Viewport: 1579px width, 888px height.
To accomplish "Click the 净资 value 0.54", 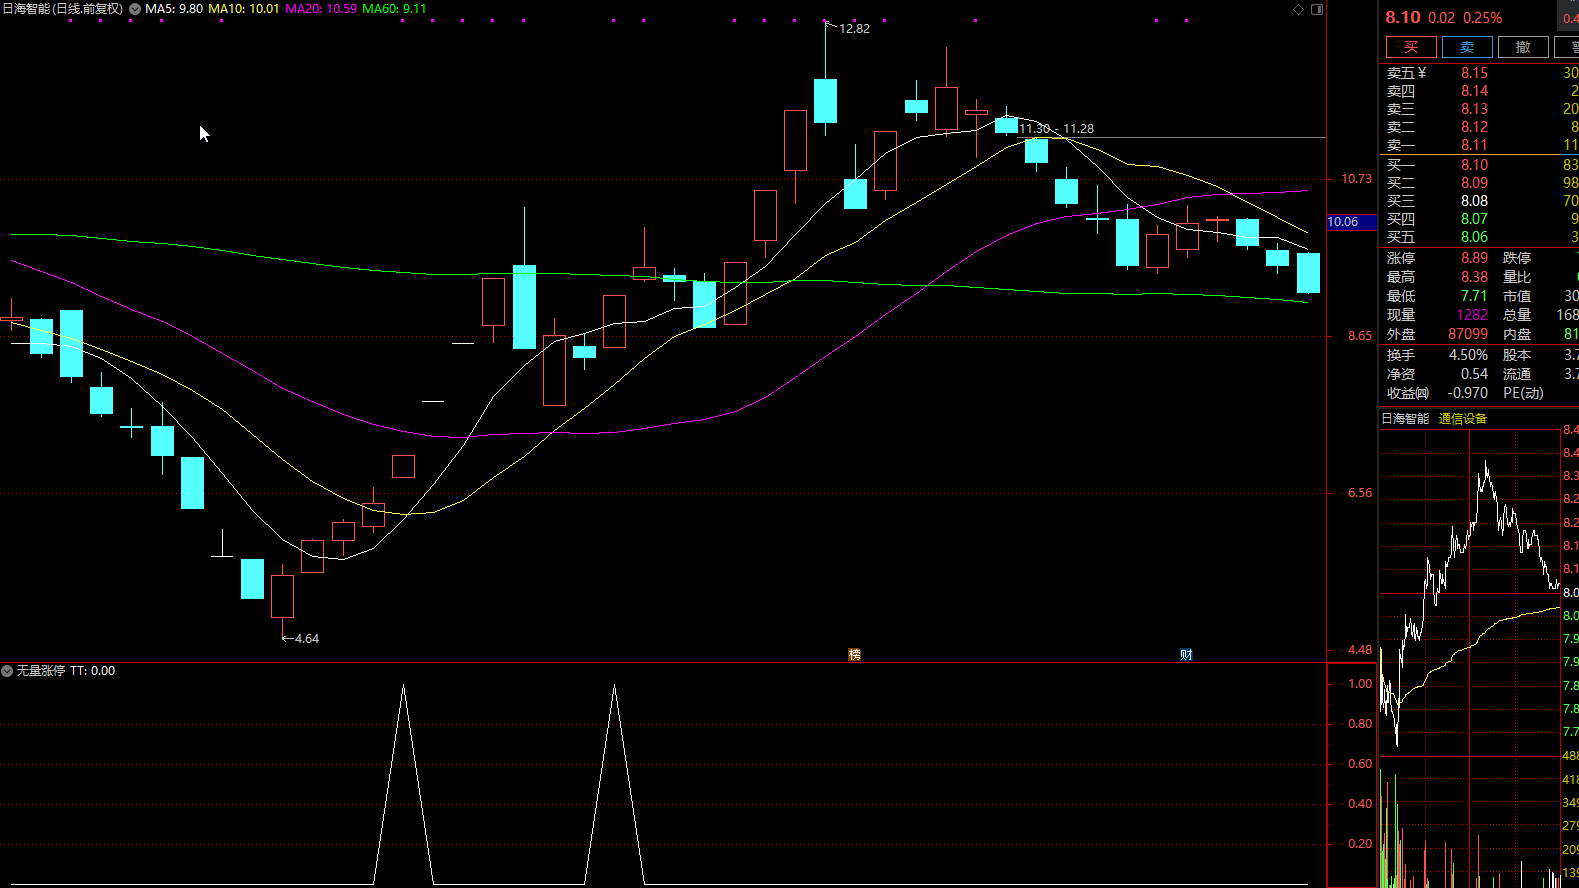I will pyautogui.click(x=1474, y=374).
